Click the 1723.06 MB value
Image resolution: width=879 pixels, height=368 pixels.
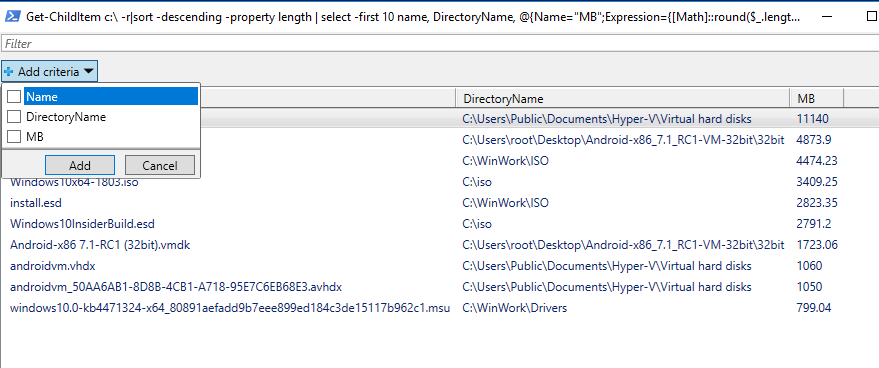pyautogui.click(x=817, y=245)
